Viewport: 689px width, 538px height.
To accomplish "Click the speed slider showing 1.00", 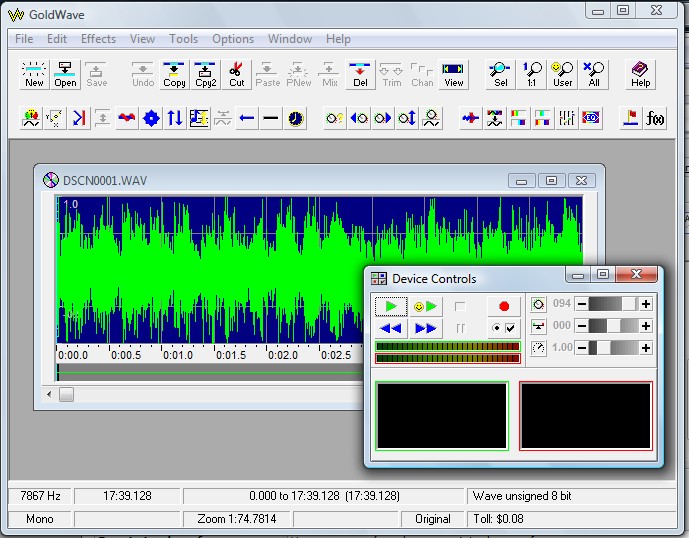I will click(613, 348).
